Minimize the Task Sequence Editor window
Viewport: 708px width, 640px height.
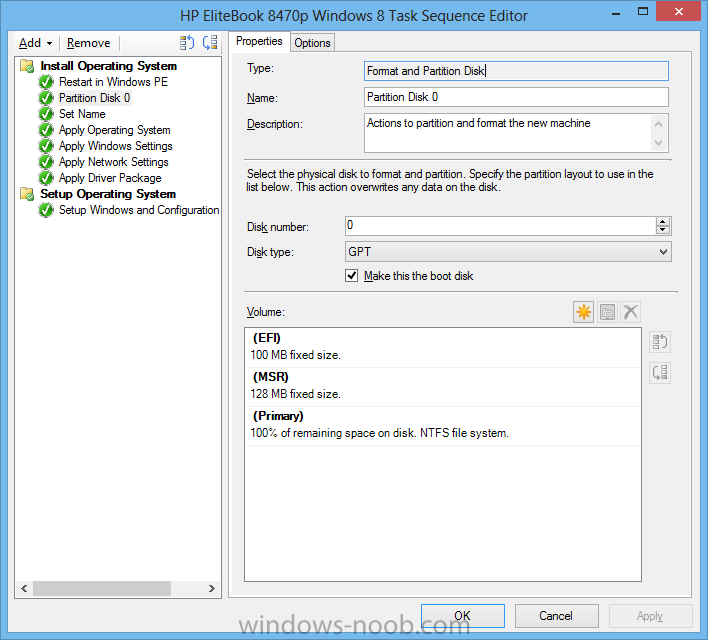click(616, 14)
